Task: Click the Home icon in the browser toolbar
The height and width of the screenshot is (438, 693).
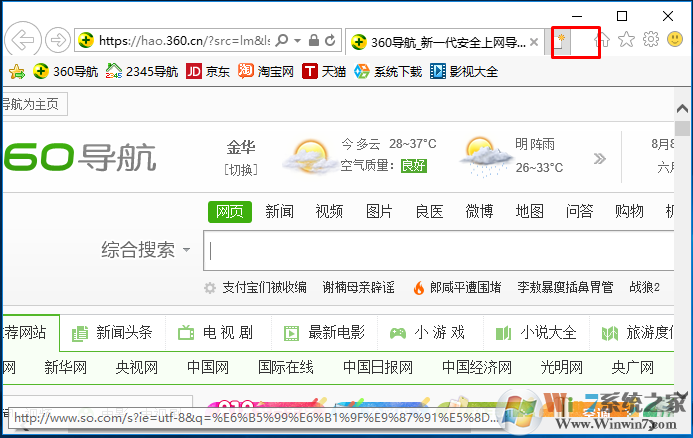Action: click(602, 40)
